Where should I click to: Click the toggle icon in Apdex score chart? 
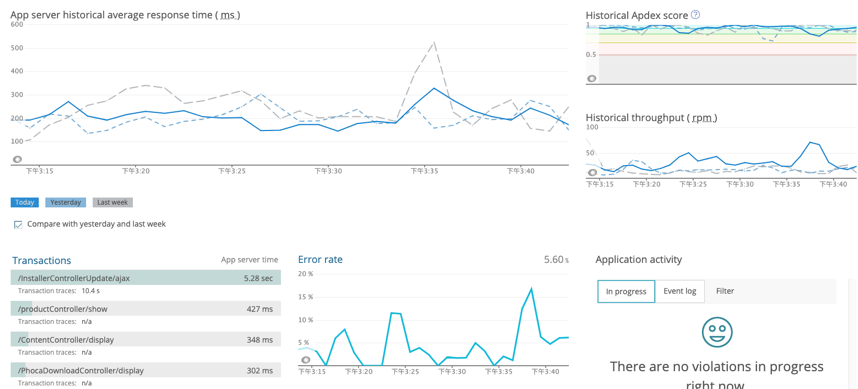592,79
